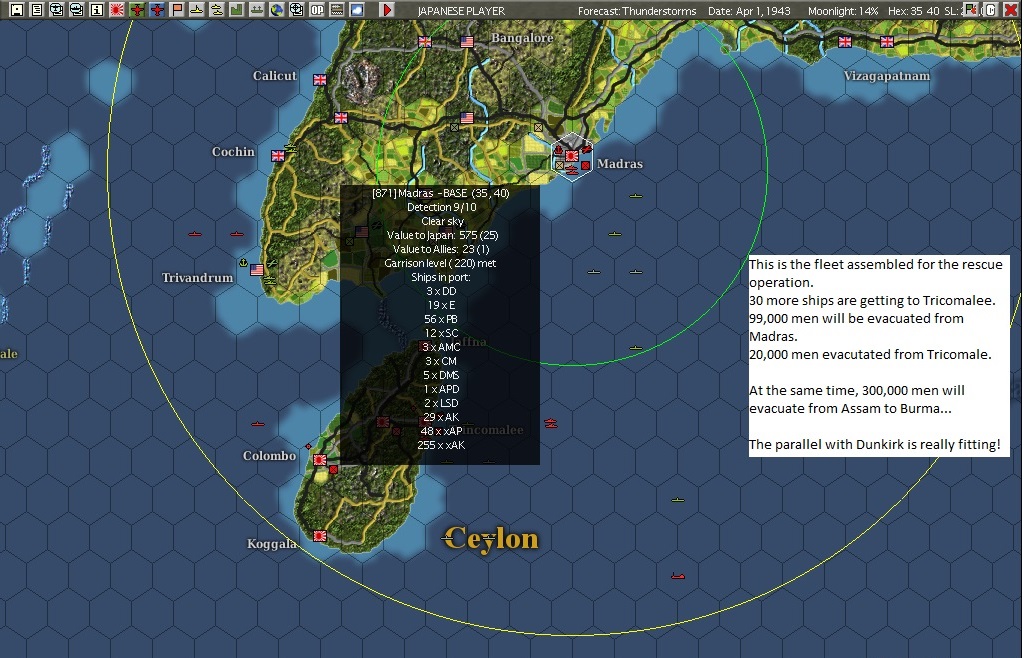This screenshot has width=1024, height=658.
Task: Click 'Moonlight: 14%' status text
Action: coord(842,11)
